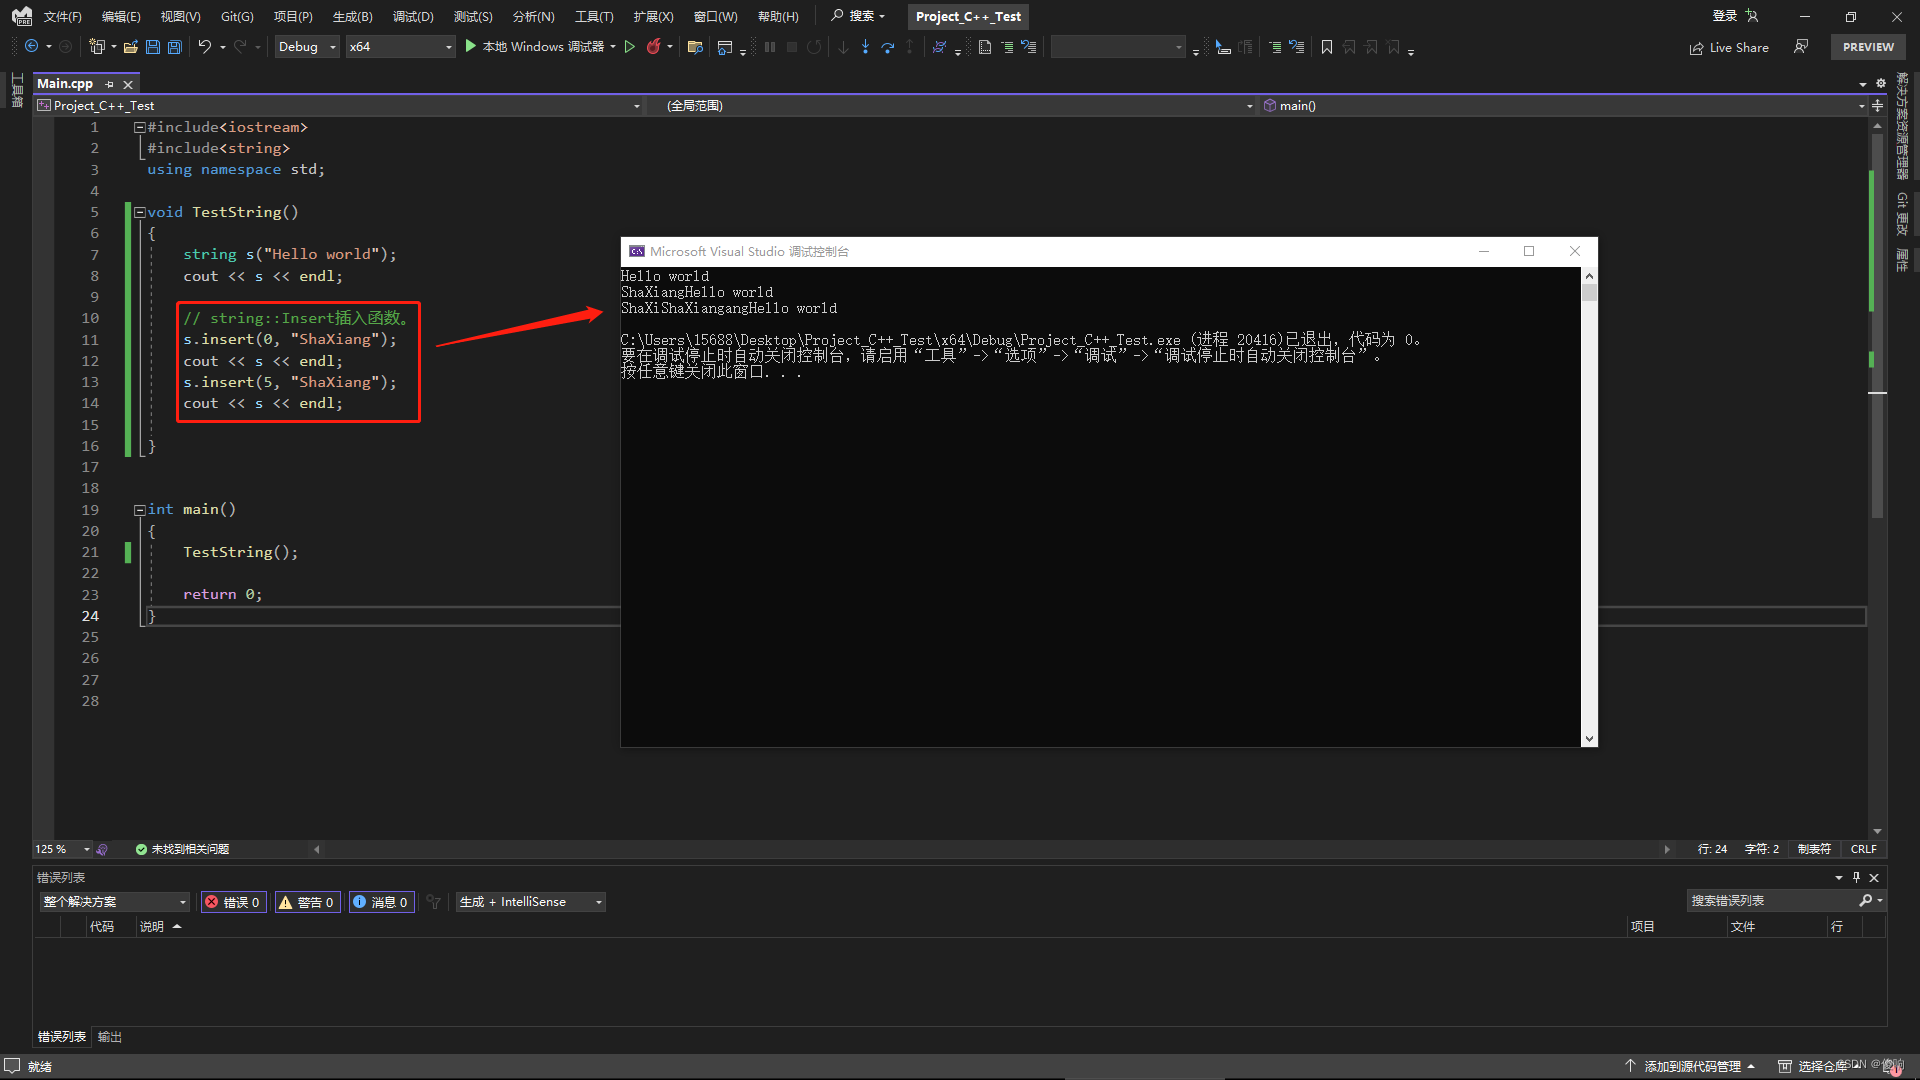The width and height of the screenshot is (1920, 1080).
Task: Start without debugging using the hollow play icon
Action: click(x=630, y=47)
